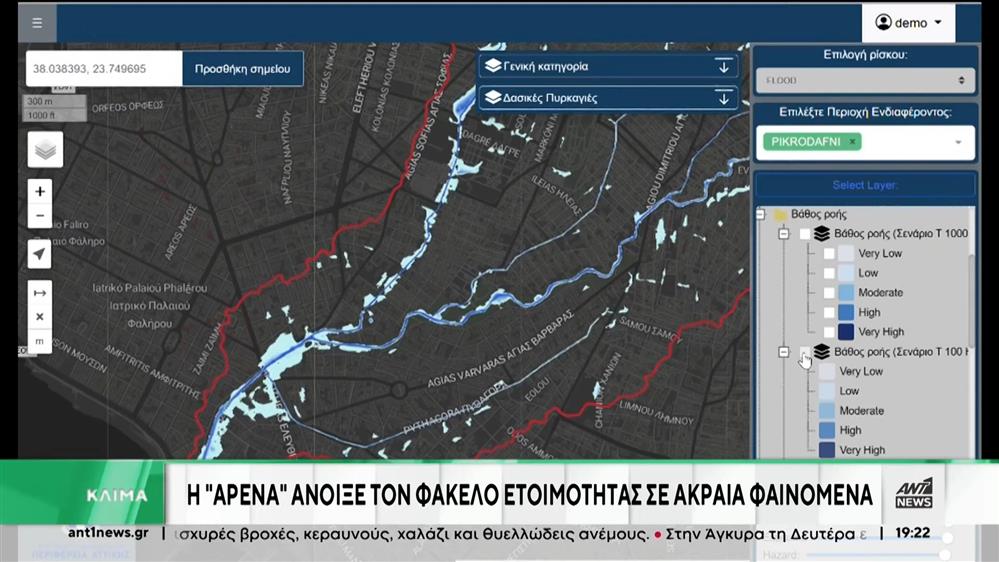Viewport: 999px width, 562px height.
Task: Change the measurement unit (m) button
Action: coord(39,341)
